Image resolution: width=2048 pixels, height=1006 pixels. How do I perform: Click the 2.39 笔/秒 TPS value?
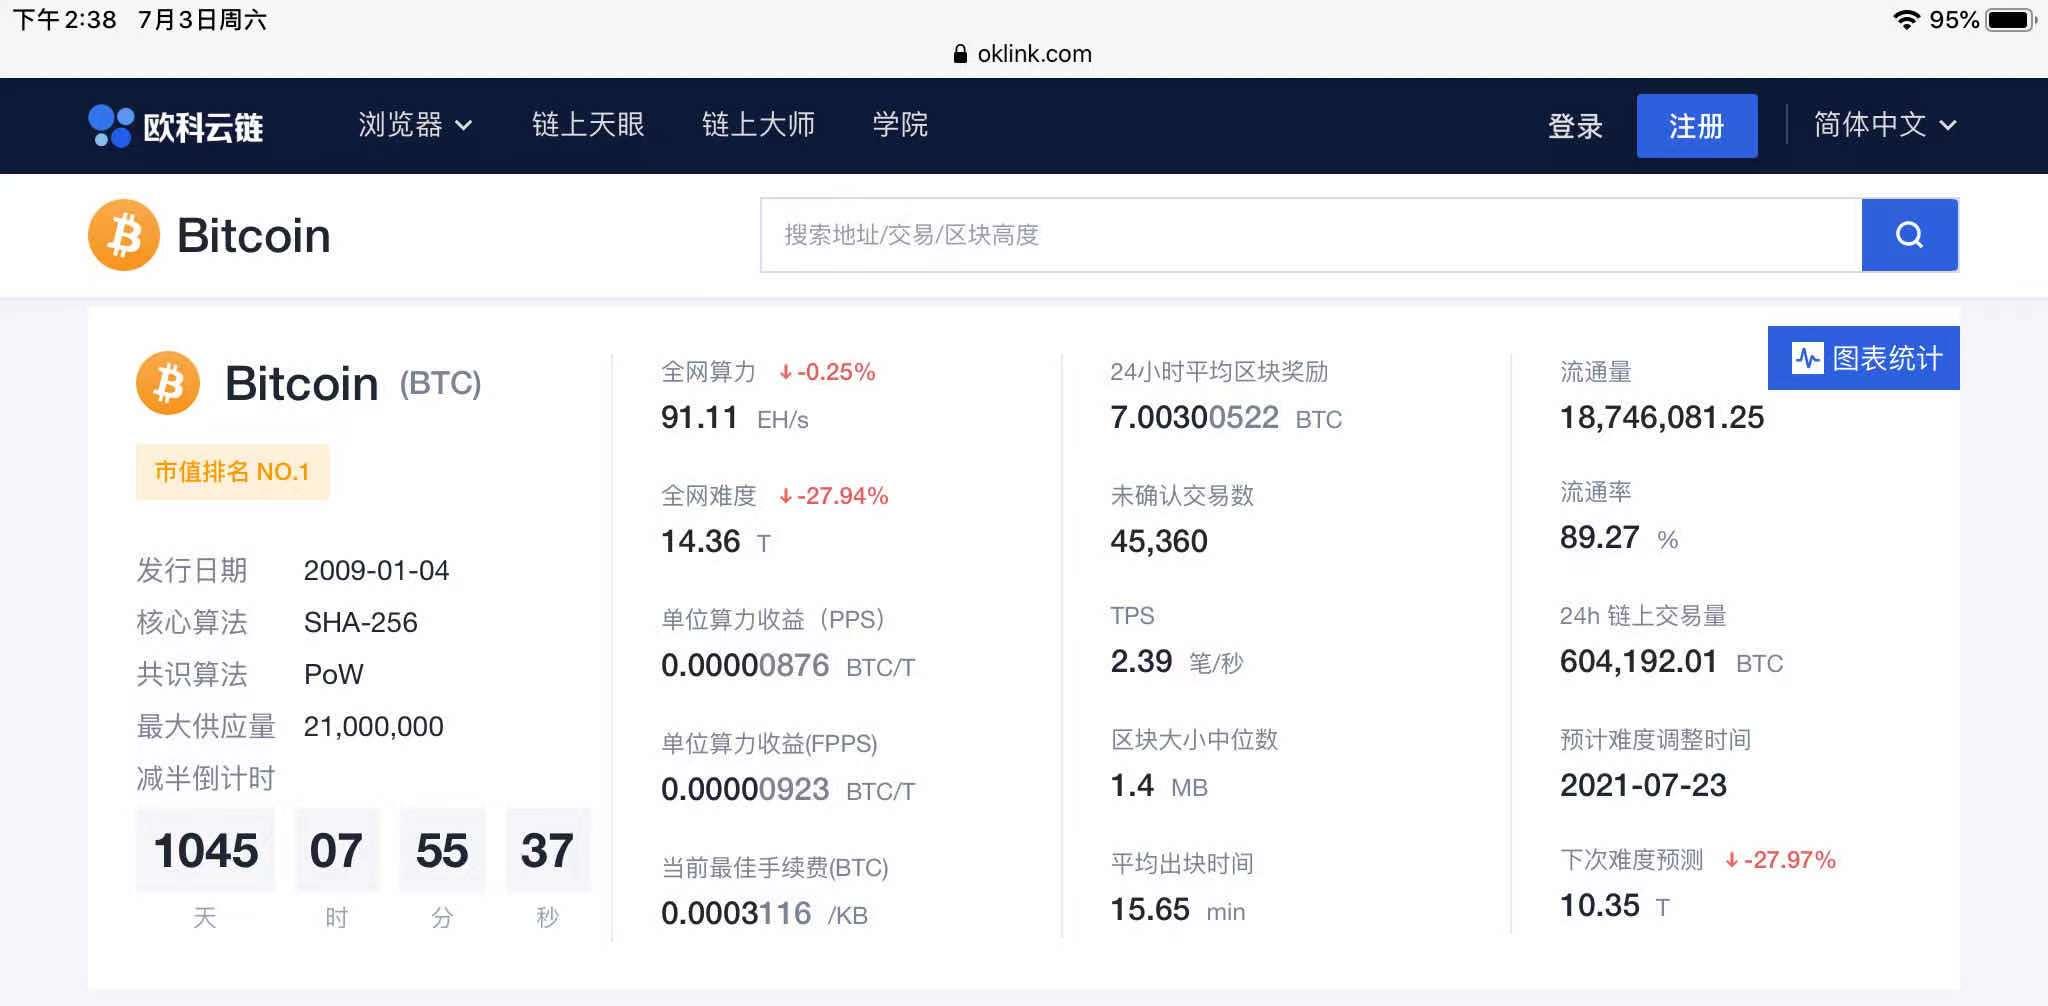[1177, 661]
